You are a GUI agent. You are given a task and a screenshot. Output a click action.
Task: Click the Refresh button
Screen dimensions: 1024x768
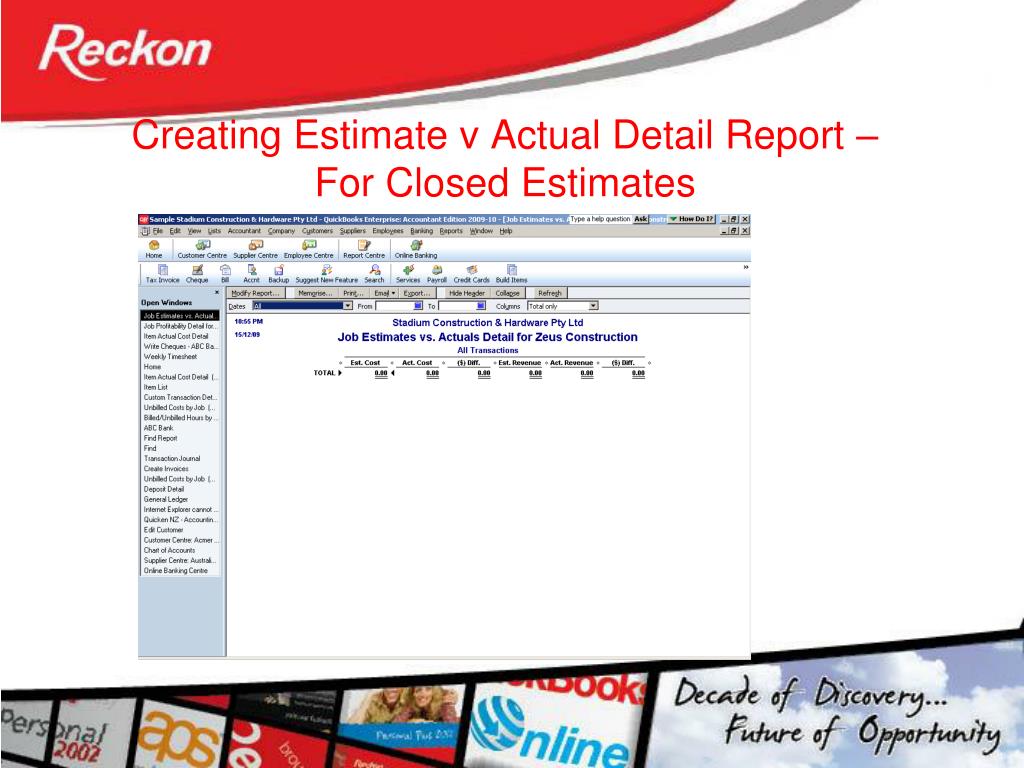pos(550,293)
